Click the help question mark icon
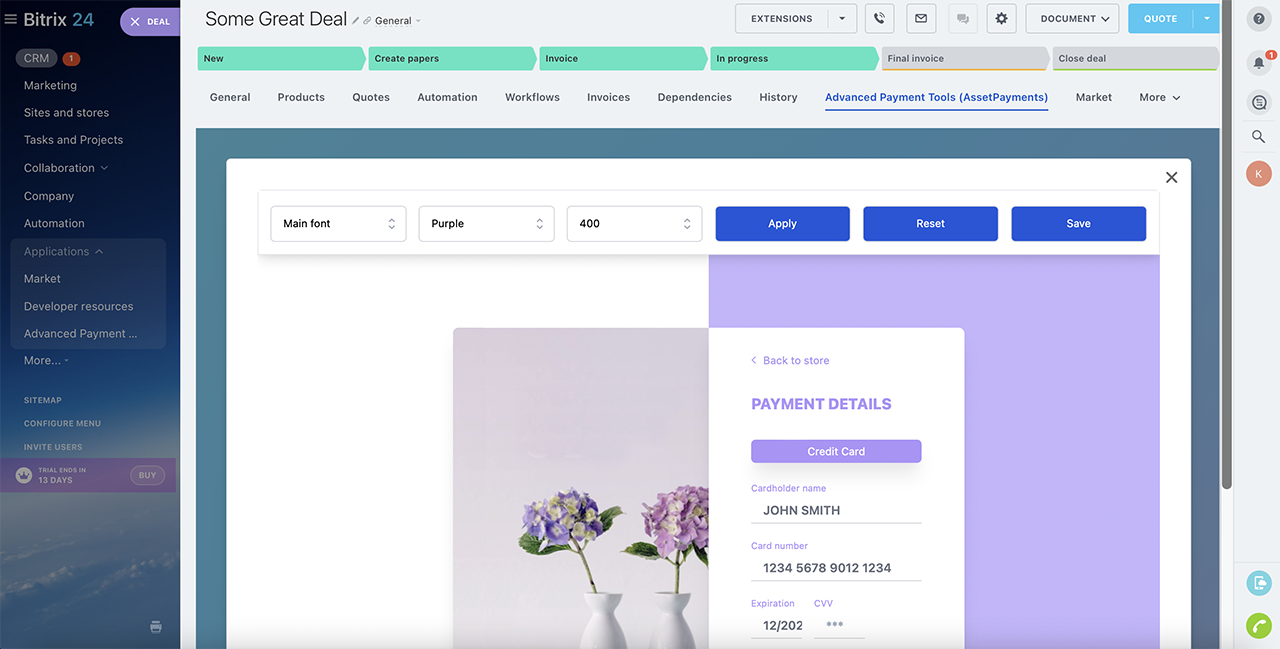This screenshot has height=649, width=1280. 1259,18
